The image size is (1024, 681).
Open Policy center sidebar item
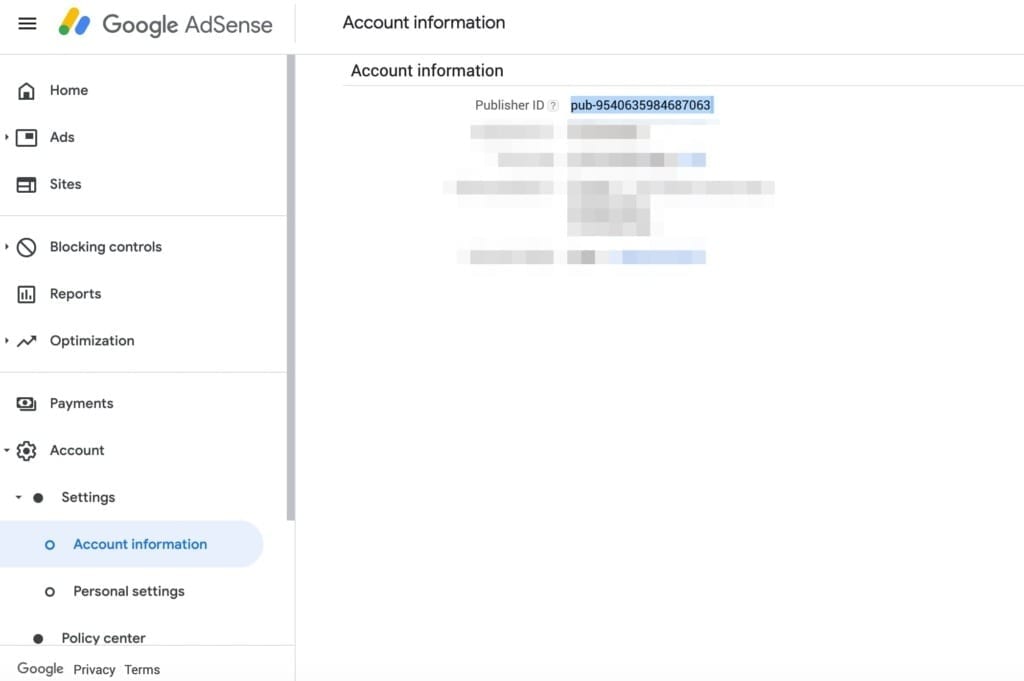(103, 638)
